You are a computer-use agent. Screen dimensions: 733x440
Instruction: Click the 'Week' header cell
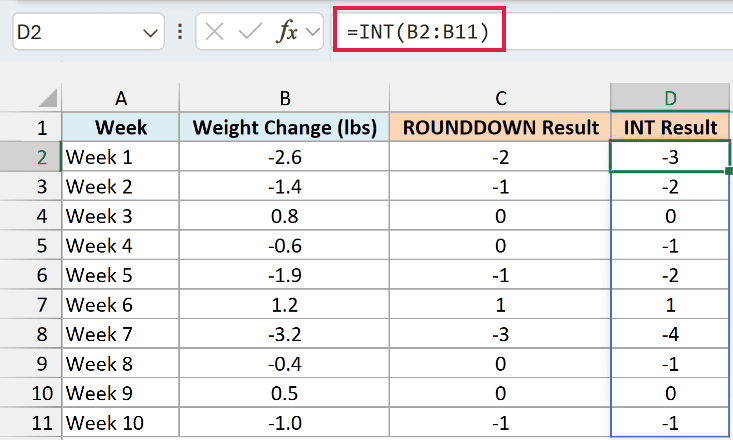coord(121,127)
